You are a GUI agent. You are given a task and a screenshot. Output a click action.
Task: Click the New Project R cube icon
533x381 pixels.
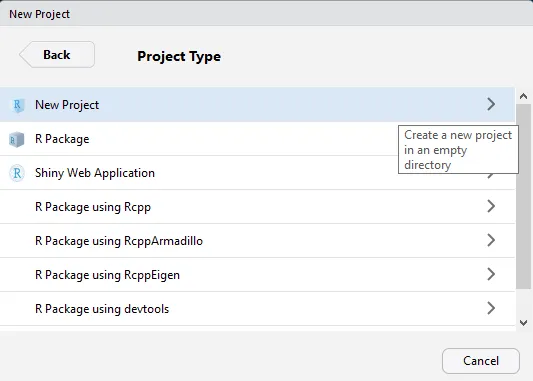[x=17, y=105]
